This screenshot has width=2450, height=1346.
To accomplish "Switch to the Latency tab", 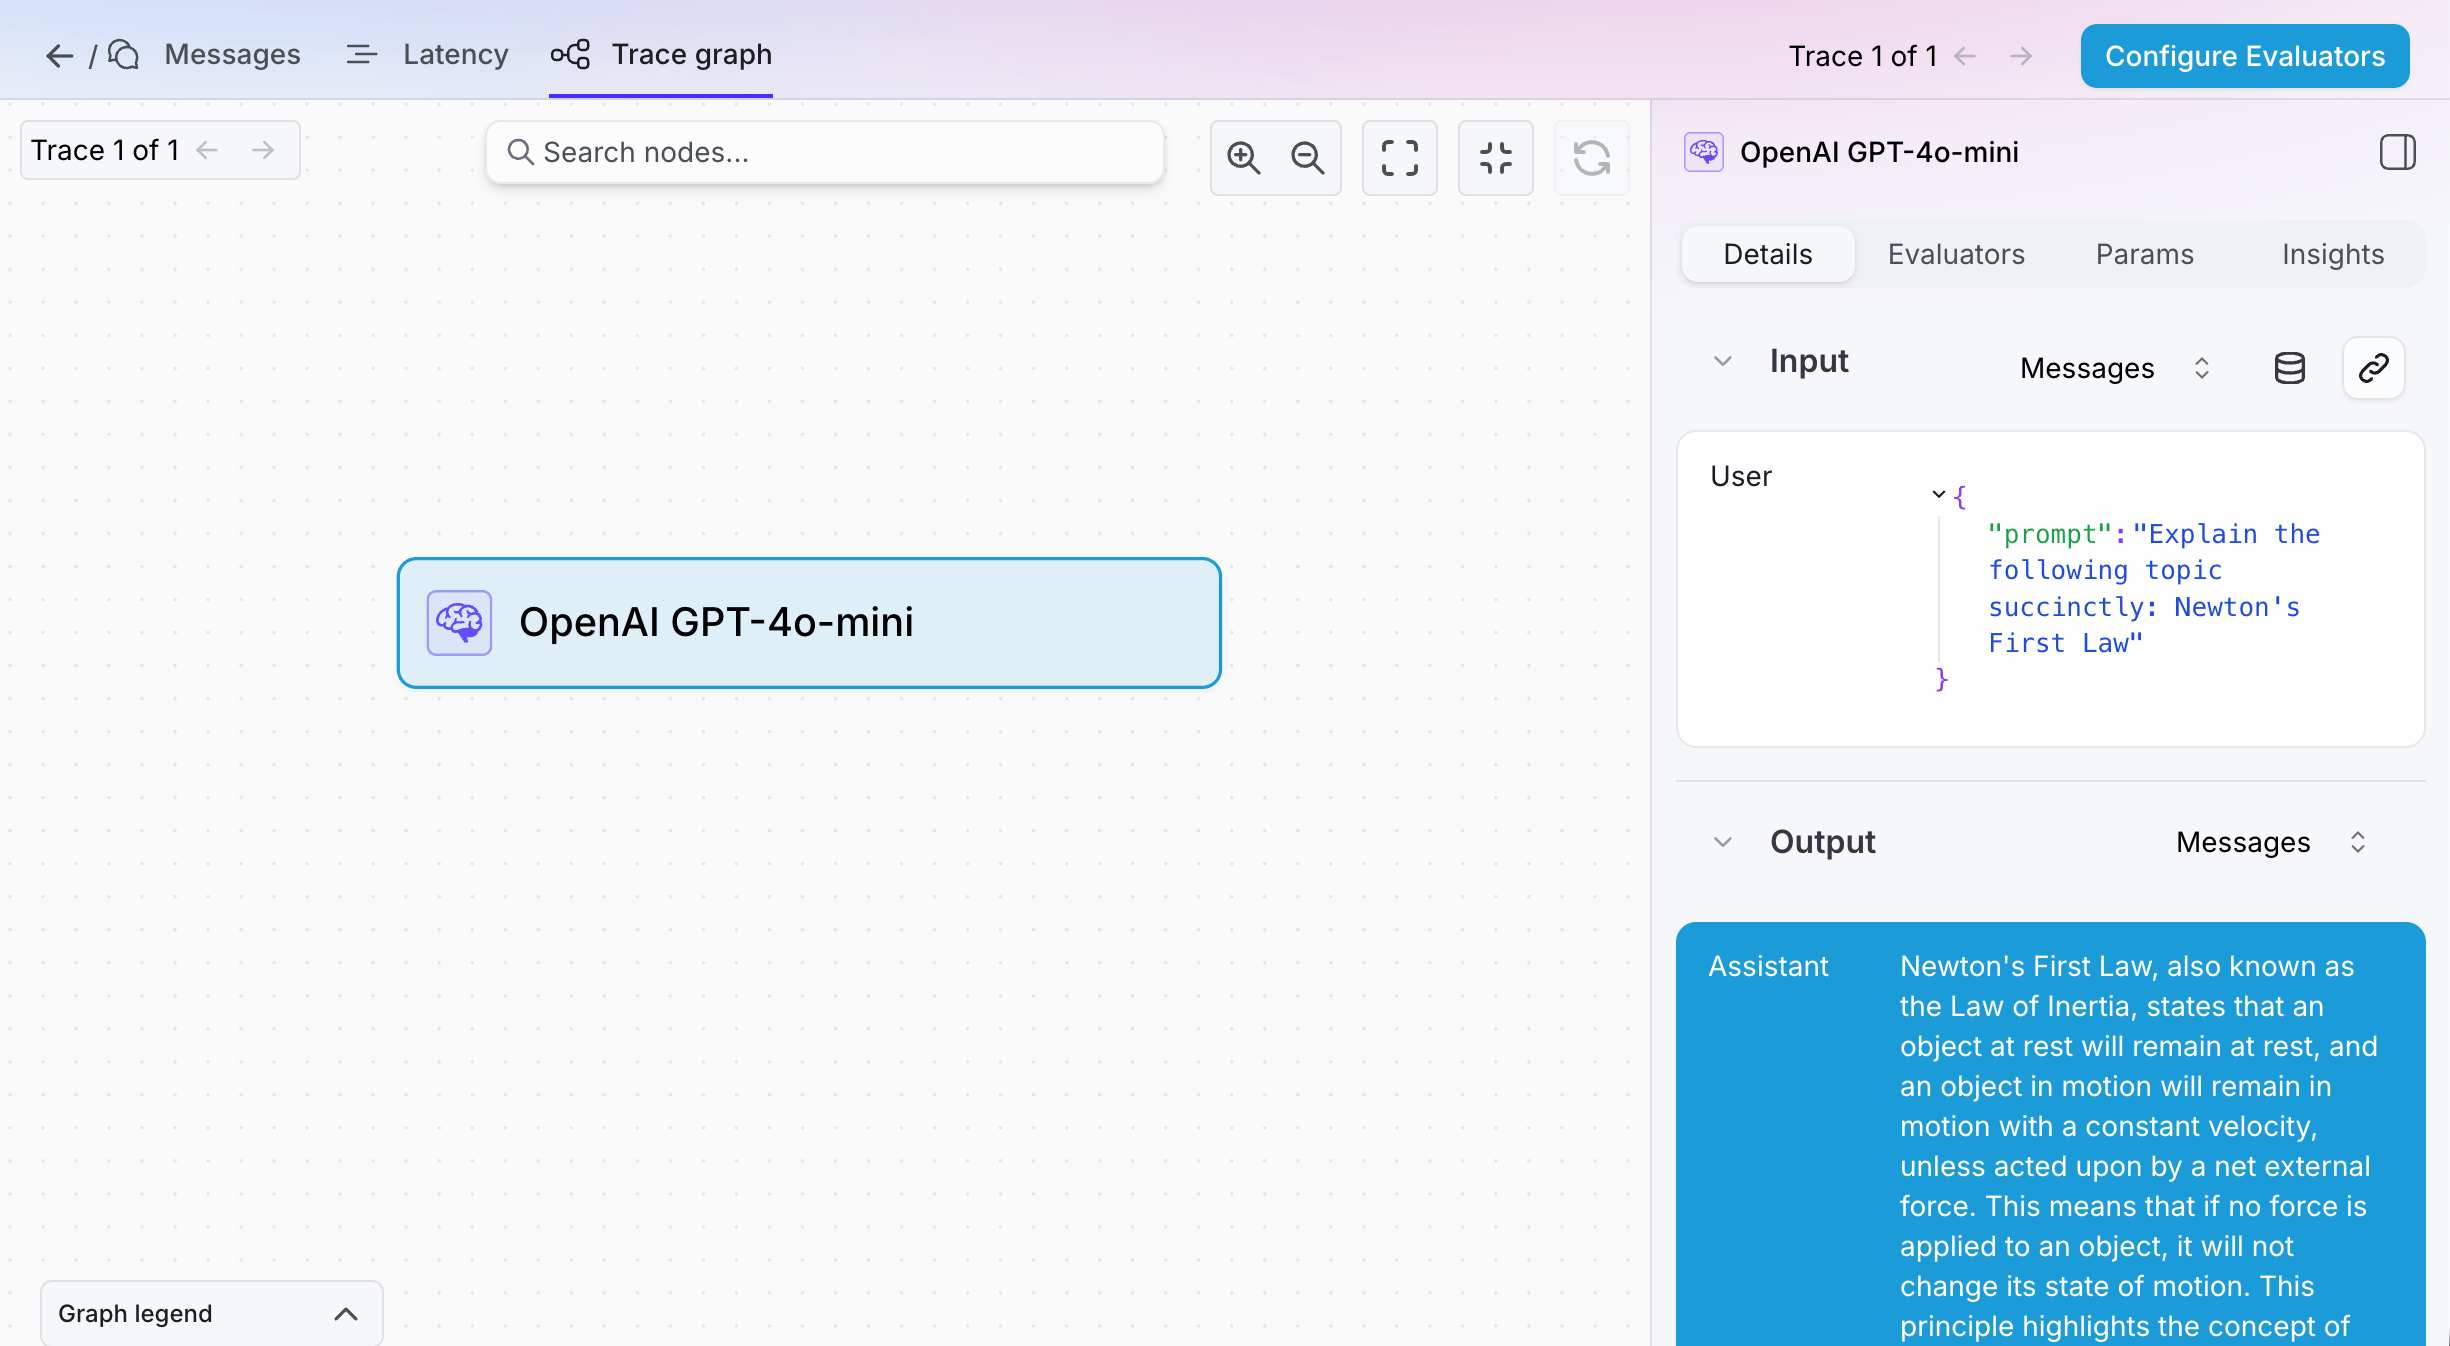I will click(427, 54).
